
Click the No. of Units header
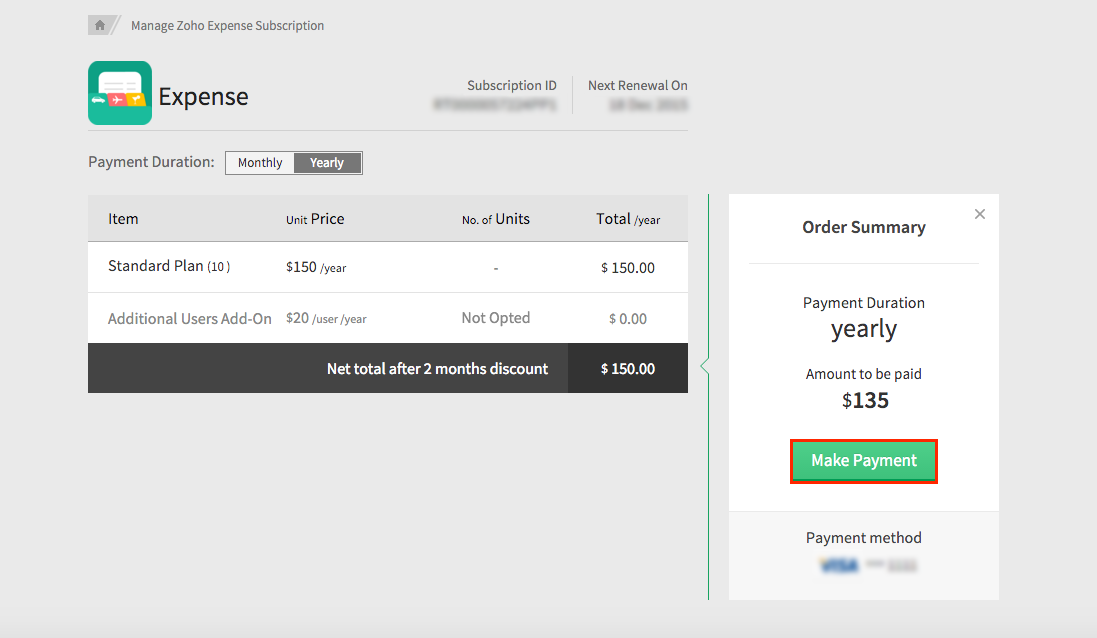click(x=496, y=219)
